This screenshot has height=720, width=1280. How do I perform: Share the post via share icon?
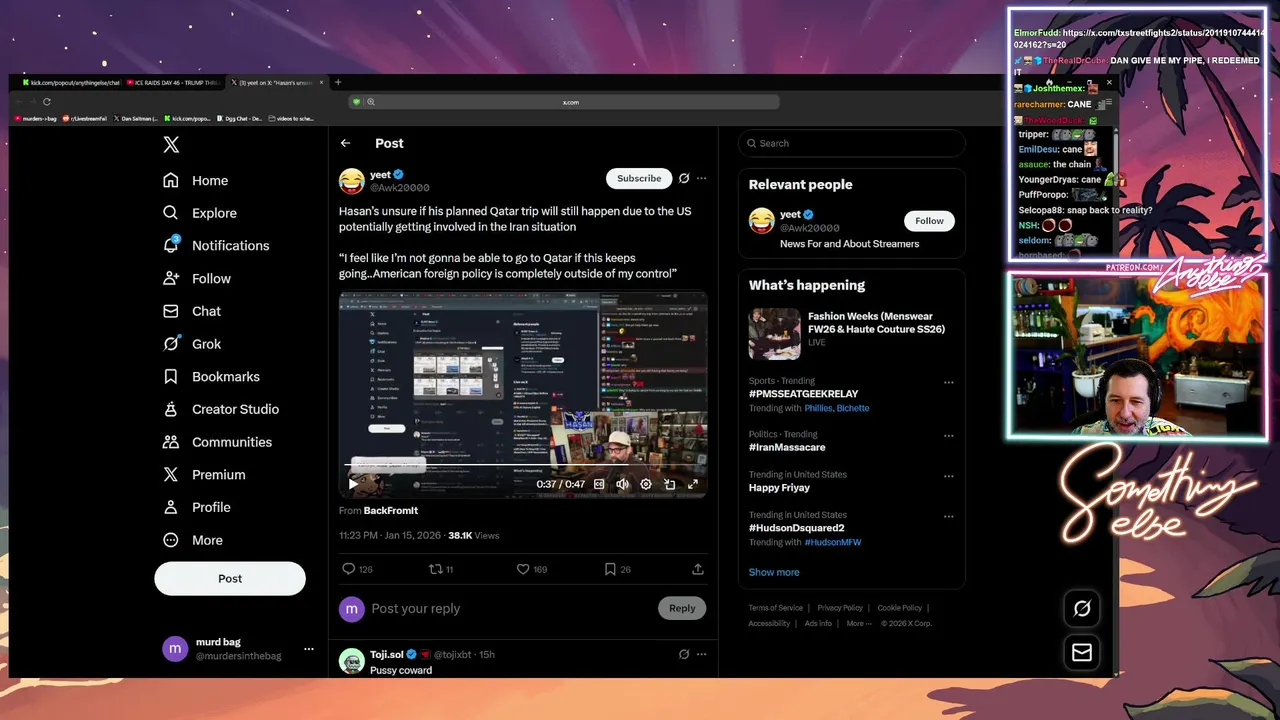tap(698, 569)
